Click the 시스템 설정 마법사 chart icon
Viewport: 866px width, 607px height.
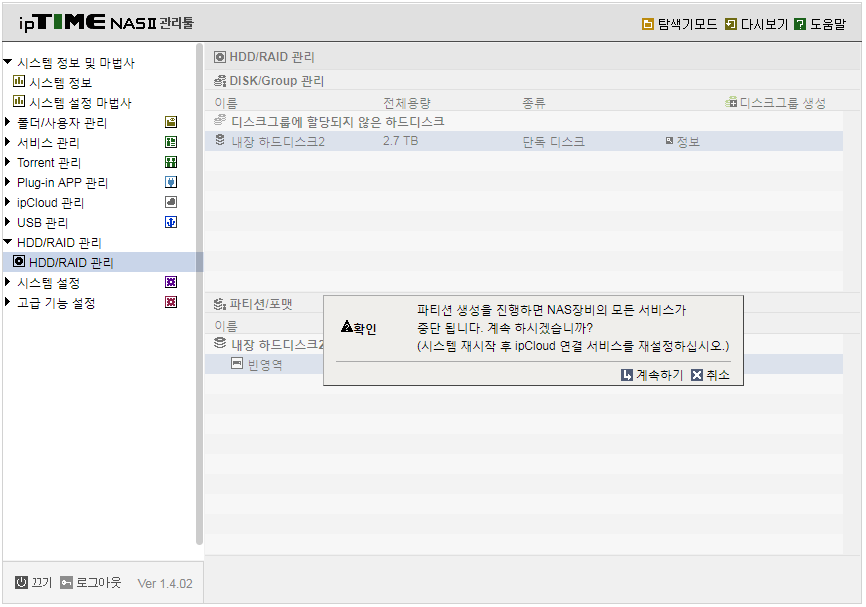[x=19, y=101]
